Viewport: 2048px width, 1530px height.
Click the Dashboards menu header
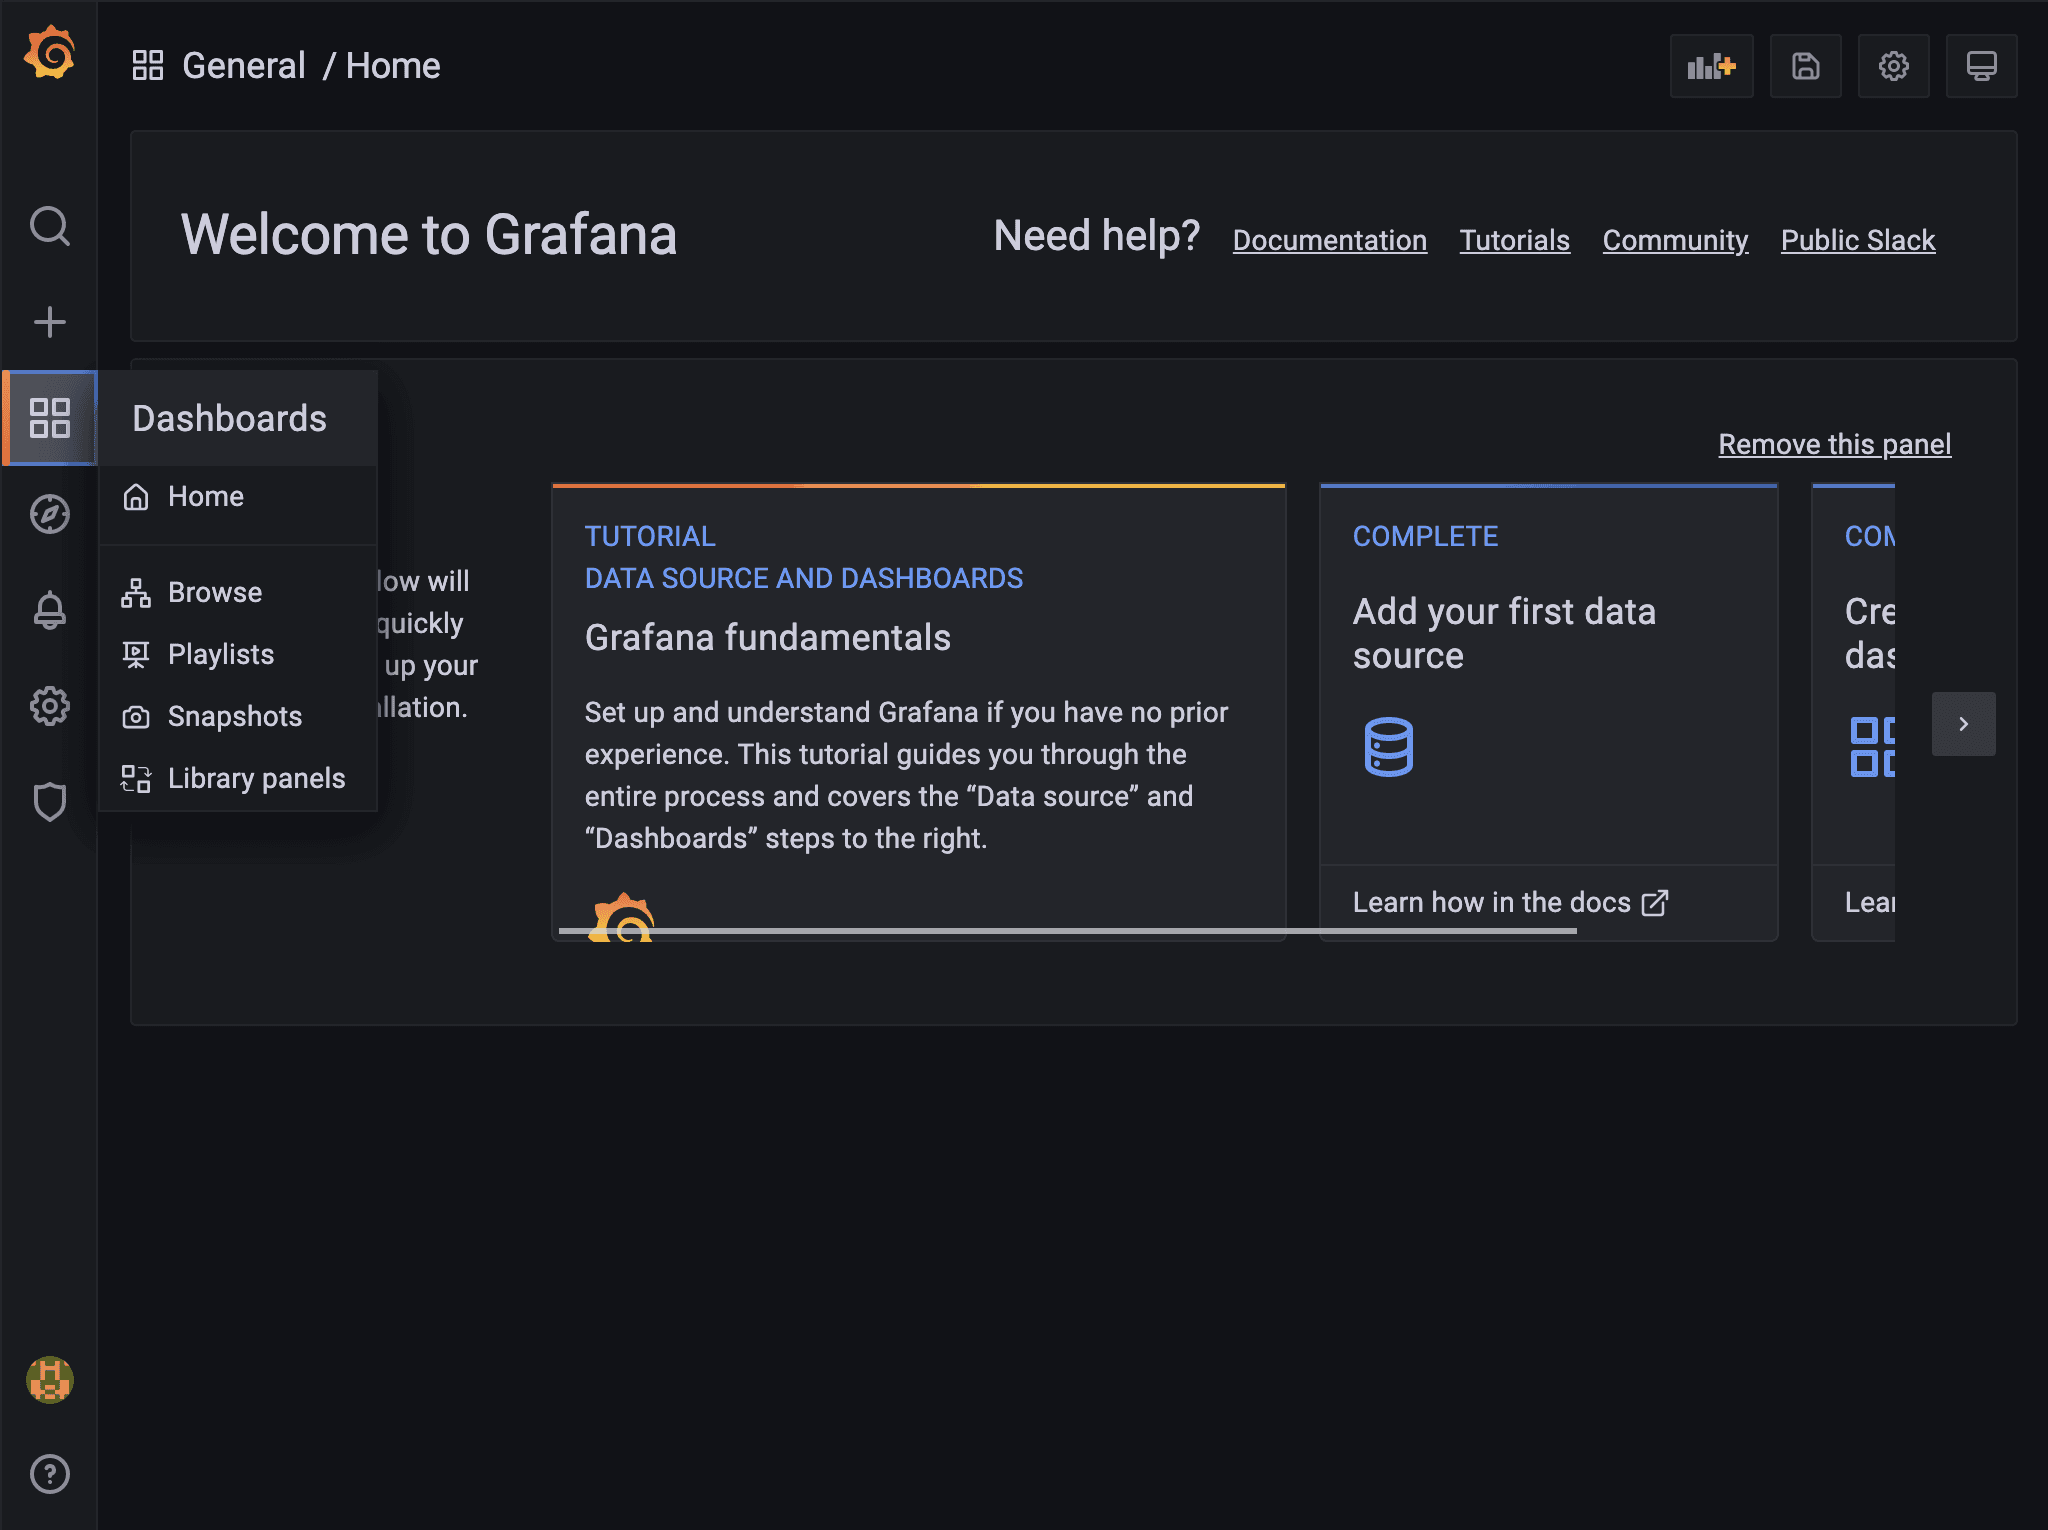(238, 418)
